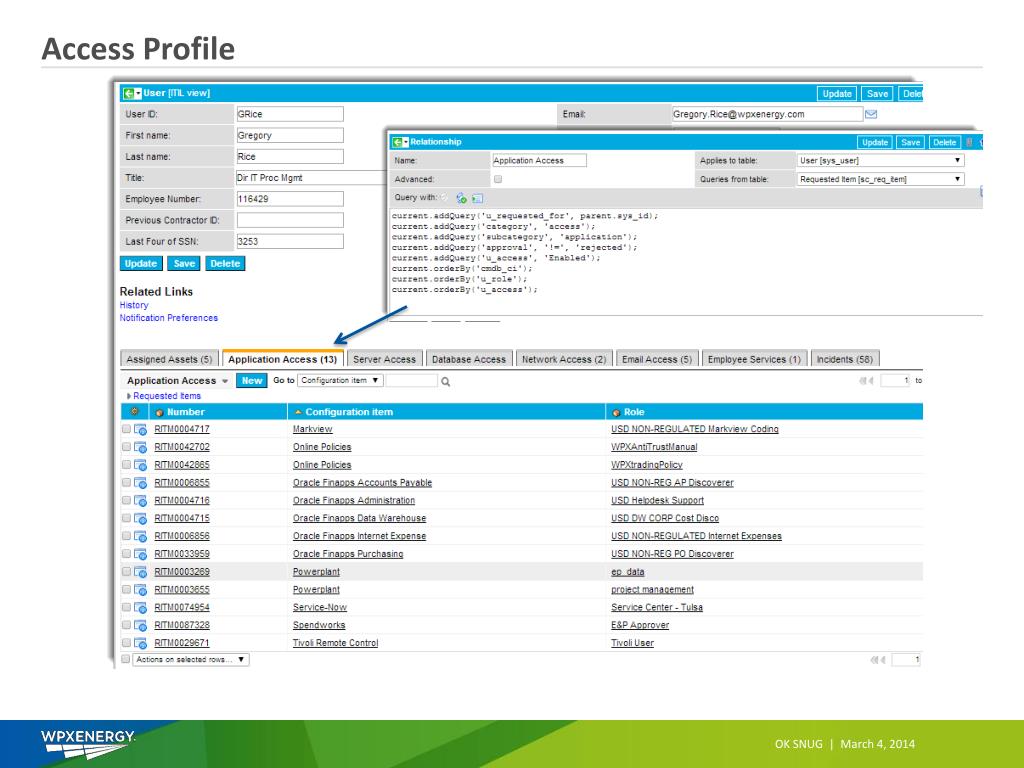Open preview icon for RITM0087328
Viewport: 1024px width, 768px height.
pyautogui.click(x=140, y=626)
